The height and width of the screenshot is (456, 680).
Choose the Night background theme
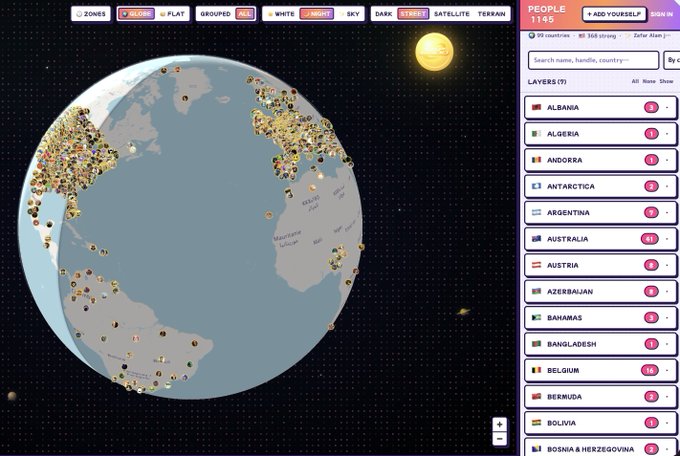(317, 14)
